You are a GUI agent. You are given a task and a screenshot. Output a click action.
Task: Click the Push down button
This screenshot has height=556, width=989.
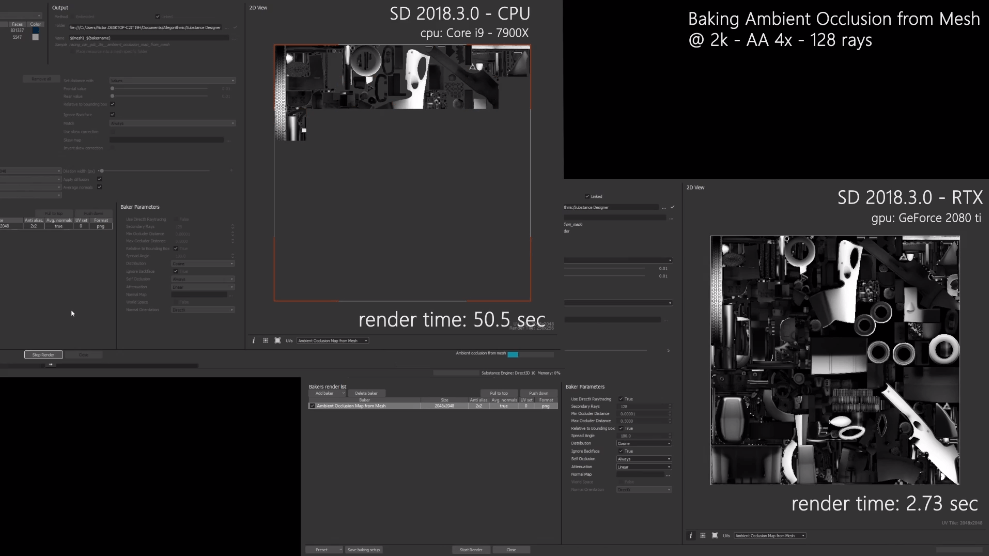click(538, 393)
